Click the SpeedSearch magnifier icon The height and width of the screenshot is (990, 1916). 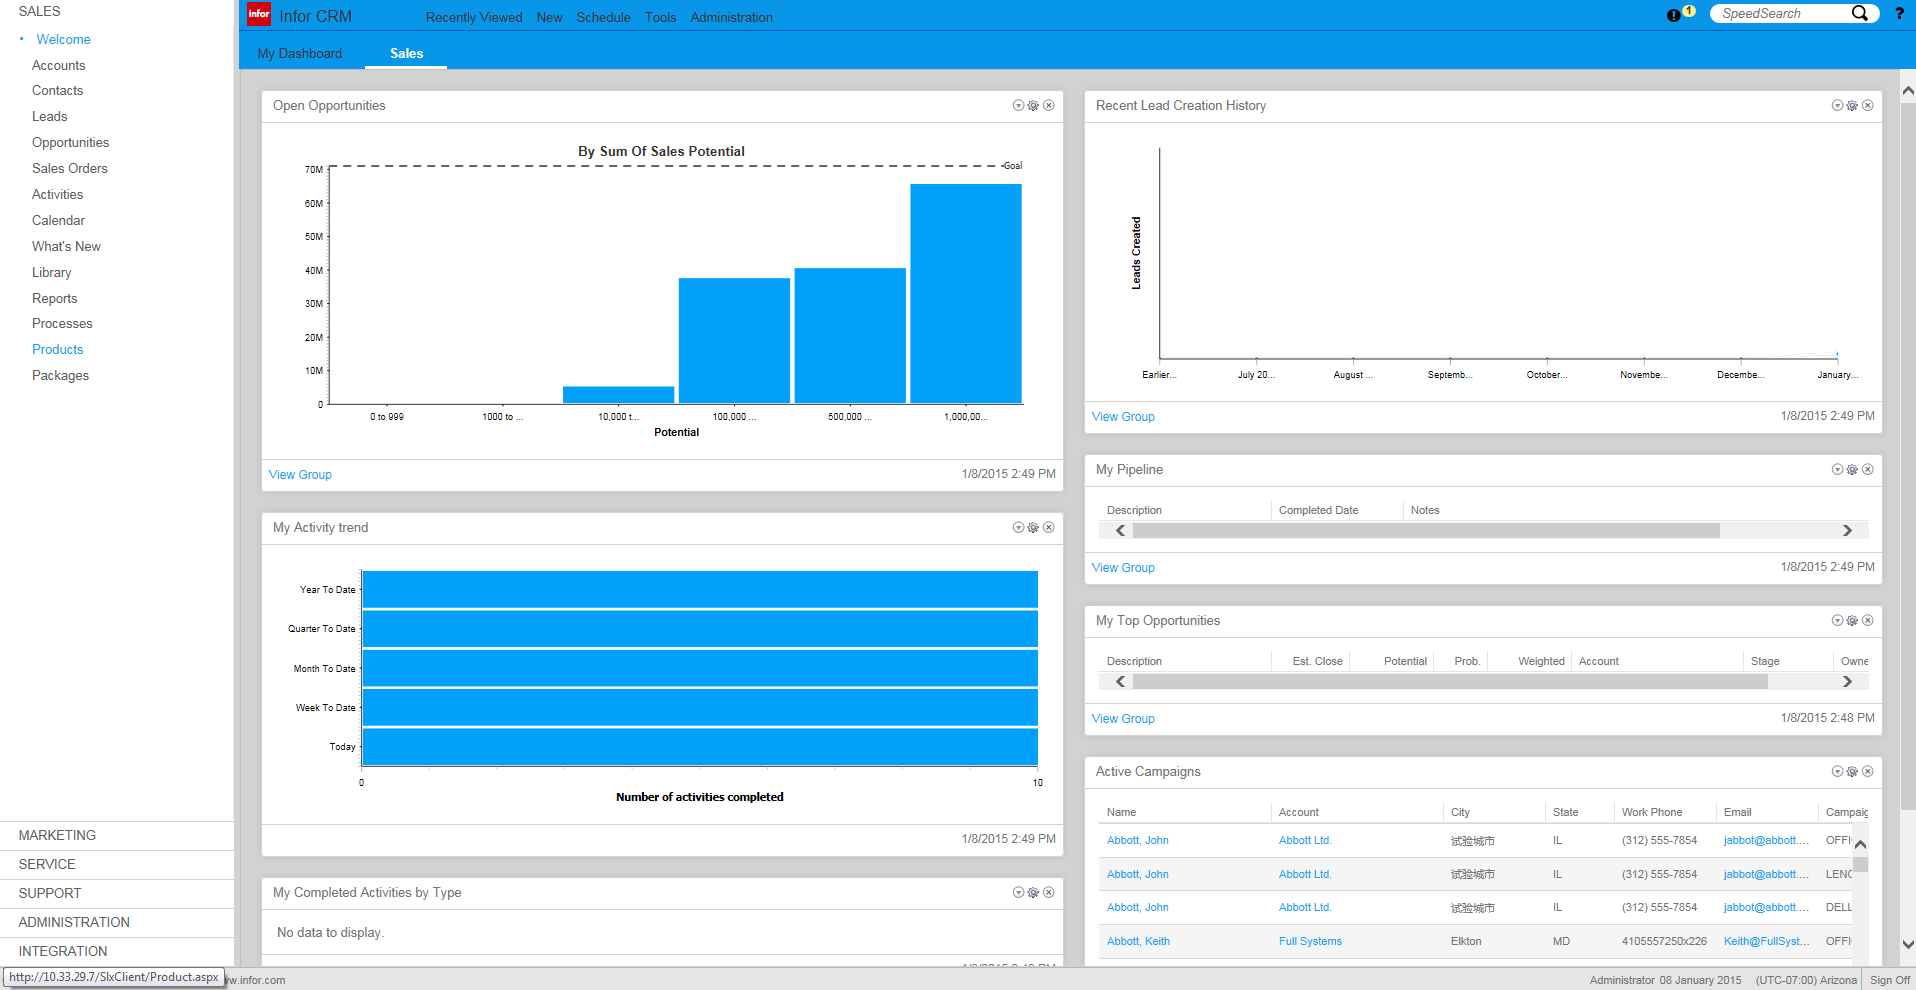pos(1859,14)
